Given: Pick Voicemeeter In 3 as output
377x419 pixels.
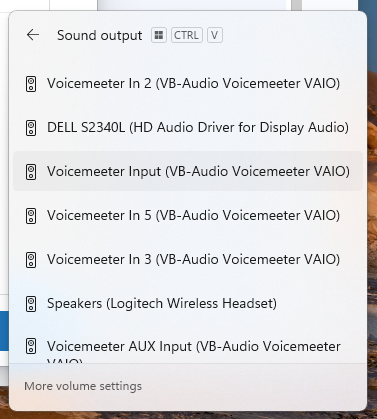Looking at the screenshot, I should pyautogui.click(x=188, y=259).
